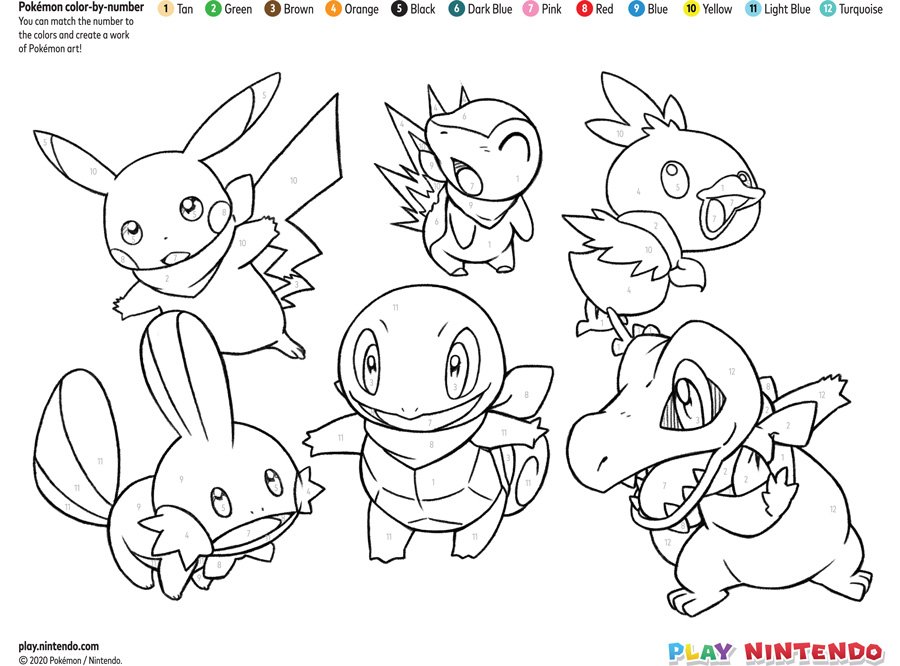This screenshot has width=900, height=666.
Task: Choose the Orange number 4 color circle
Action: (333, 9)
